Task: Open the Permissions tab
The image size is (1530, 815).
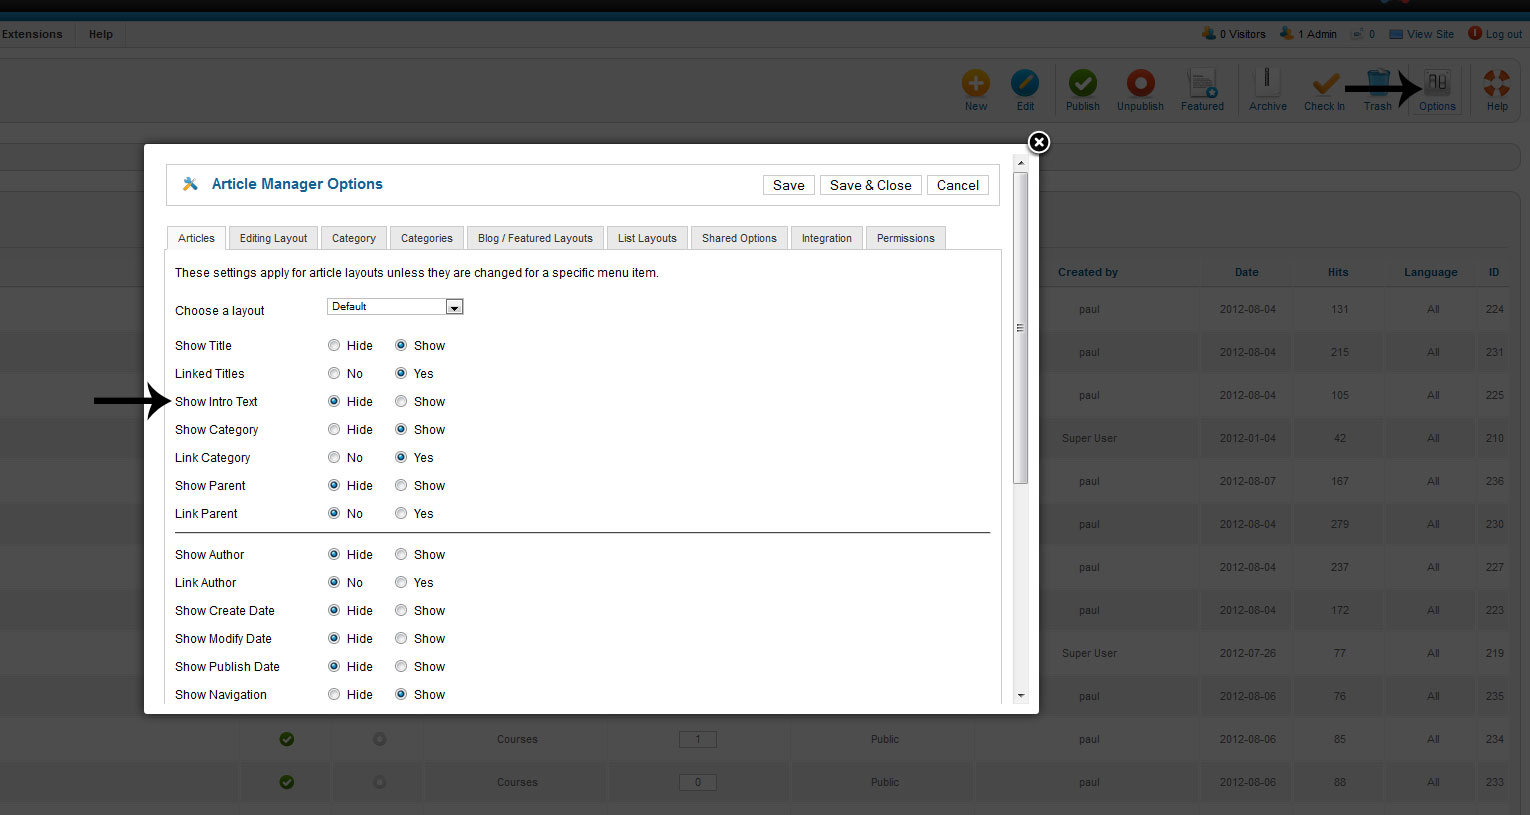Action: coord(906,238)
